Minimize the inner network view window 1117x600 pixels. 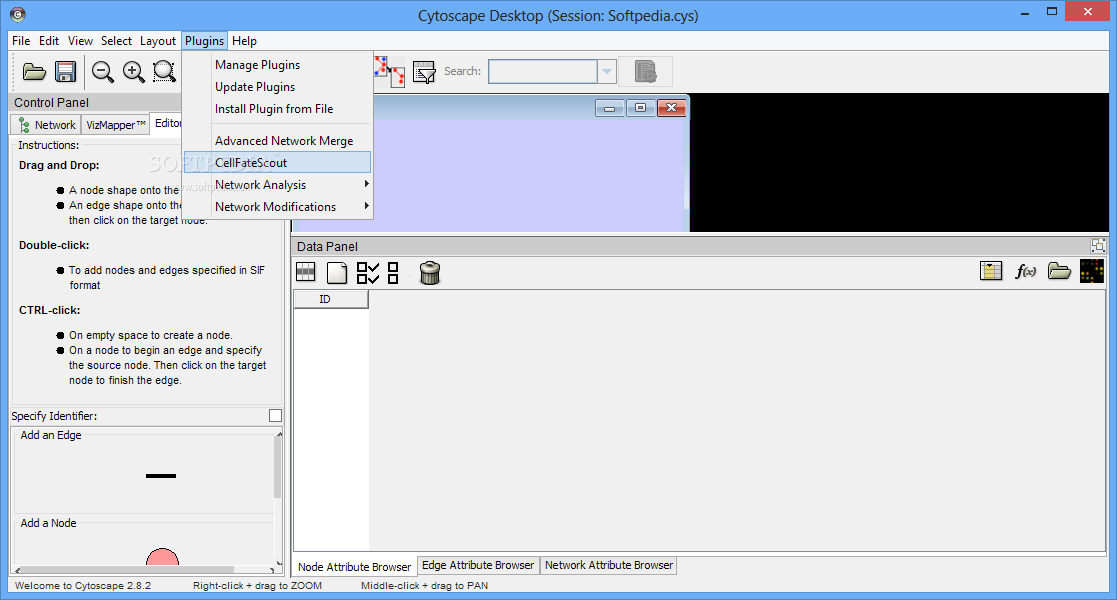pyautogui.click(x=610, y=108)
